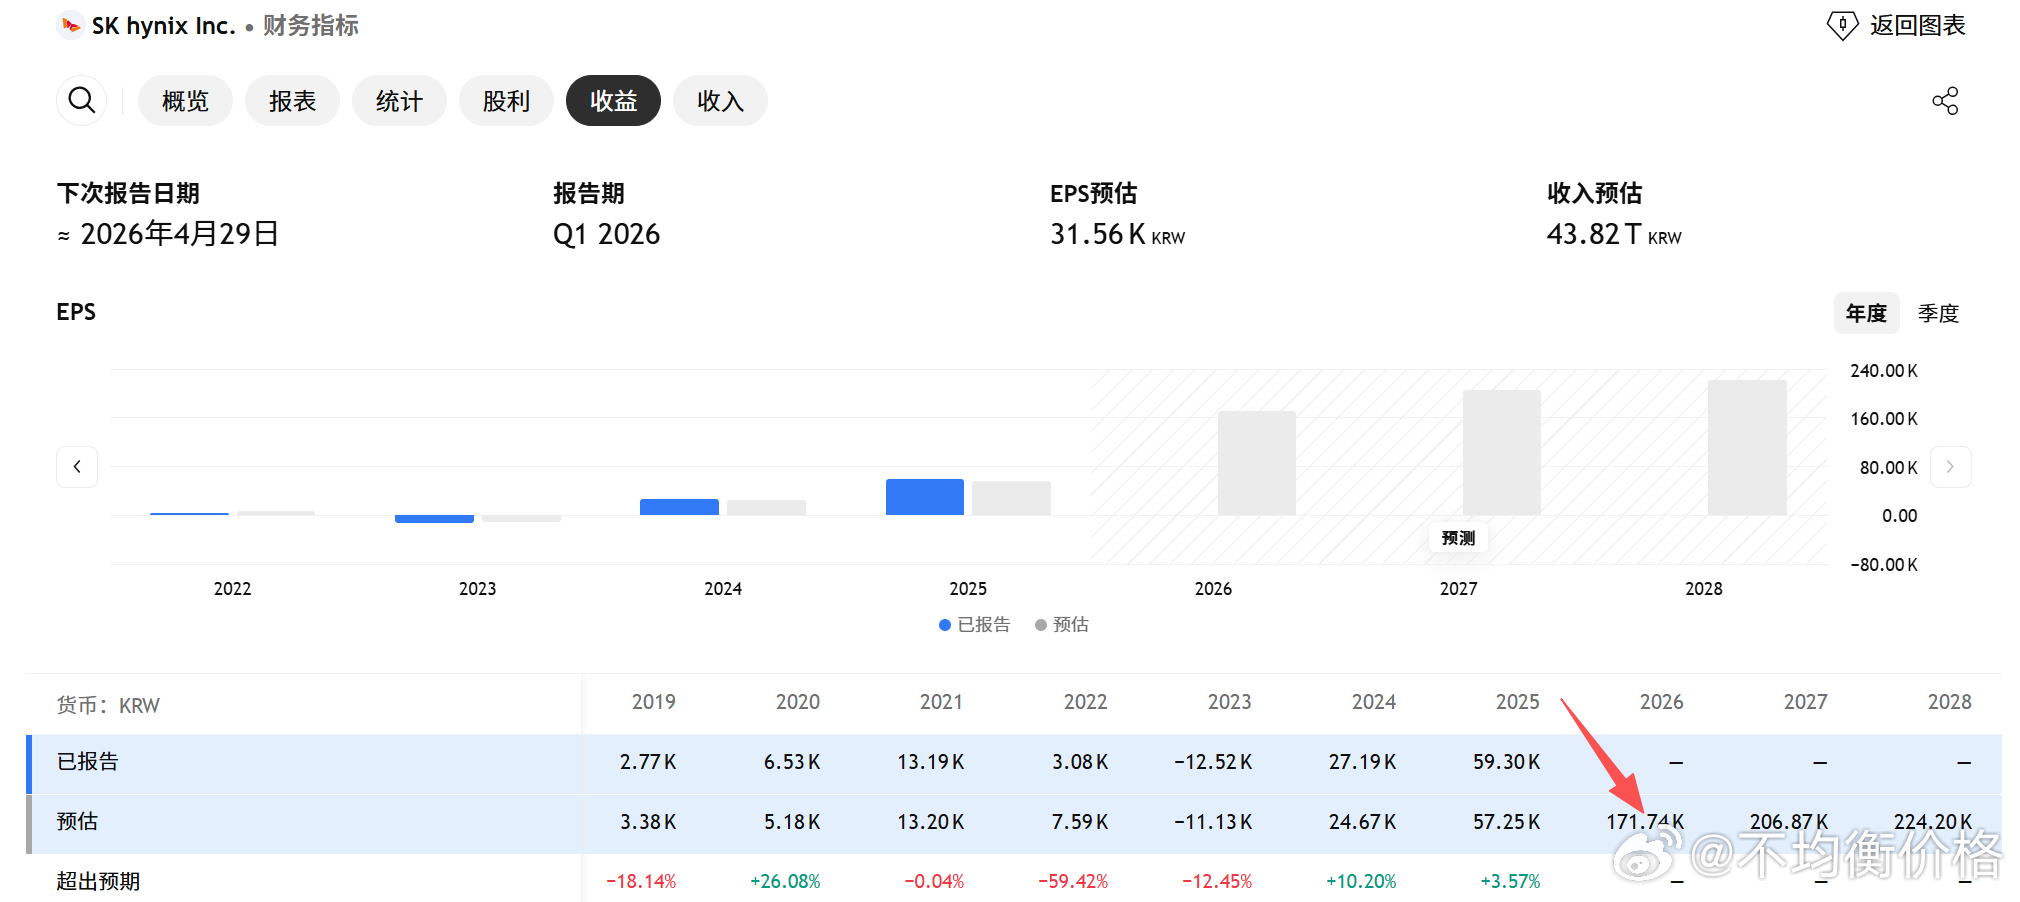Click the report period Q1 2026
Screen dimensions: 2020x902
tap(607, 234)
